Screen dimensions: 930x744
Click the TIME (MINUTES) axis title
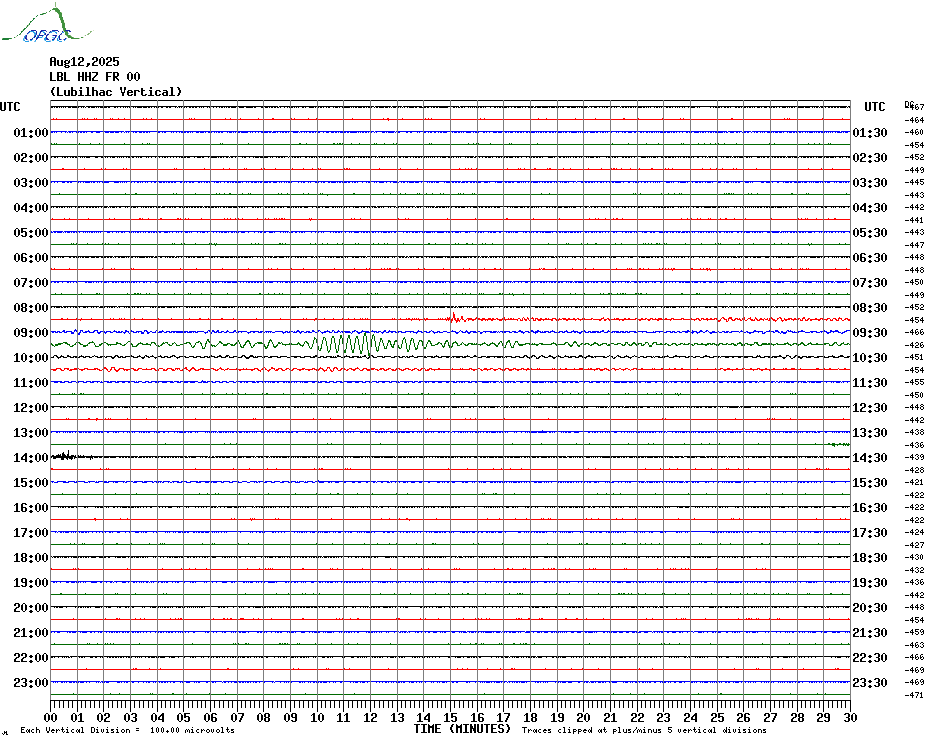(462, 729)
